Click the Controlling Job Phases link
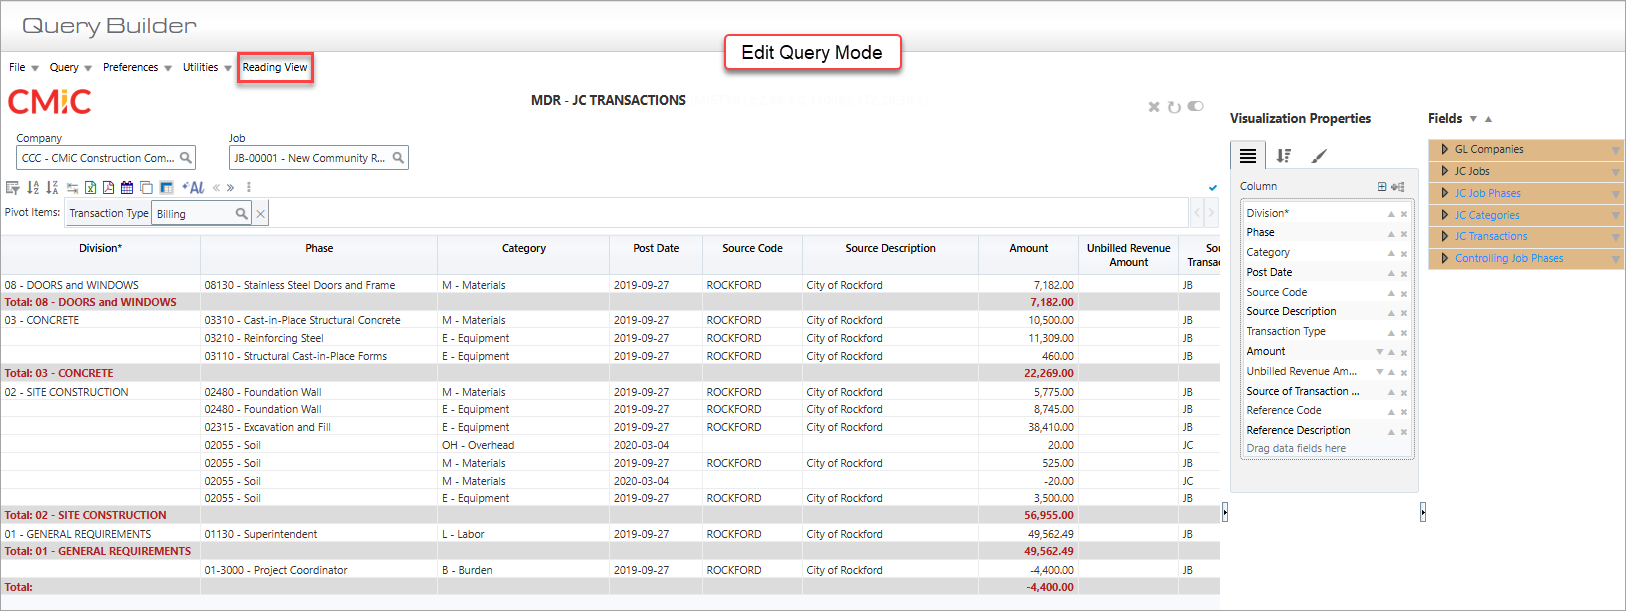This screenshot has height=611, width=1626. (x=1509, y=258)
